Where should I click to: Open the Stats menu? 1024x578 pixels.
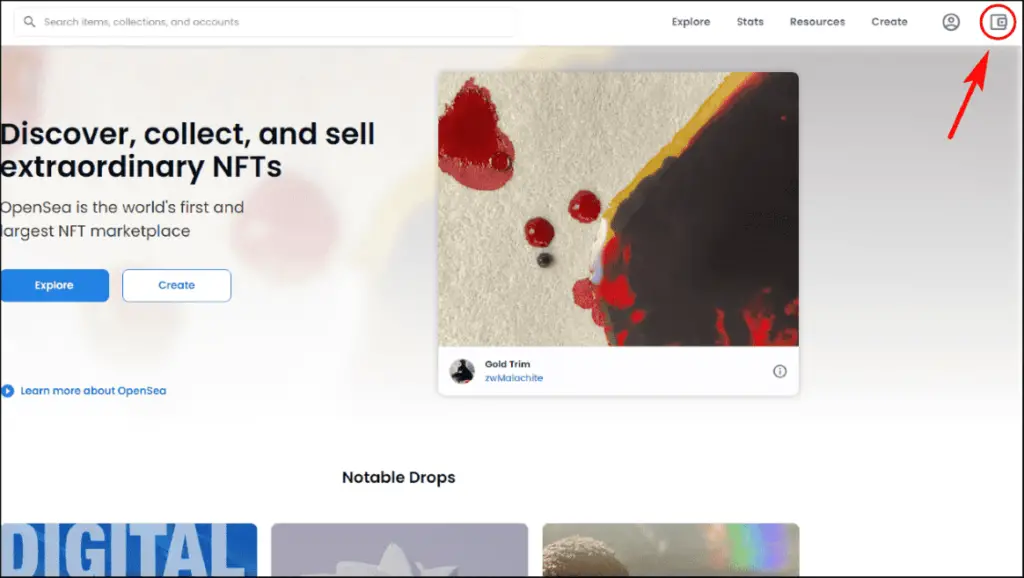coord(750,22)
